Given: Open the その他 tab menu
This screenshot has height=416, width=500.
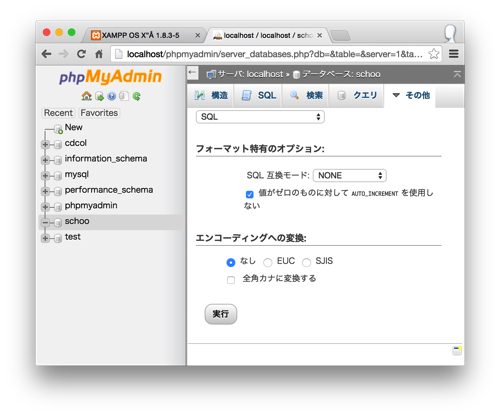Looking at the screenshot, I should coord(411,95).
